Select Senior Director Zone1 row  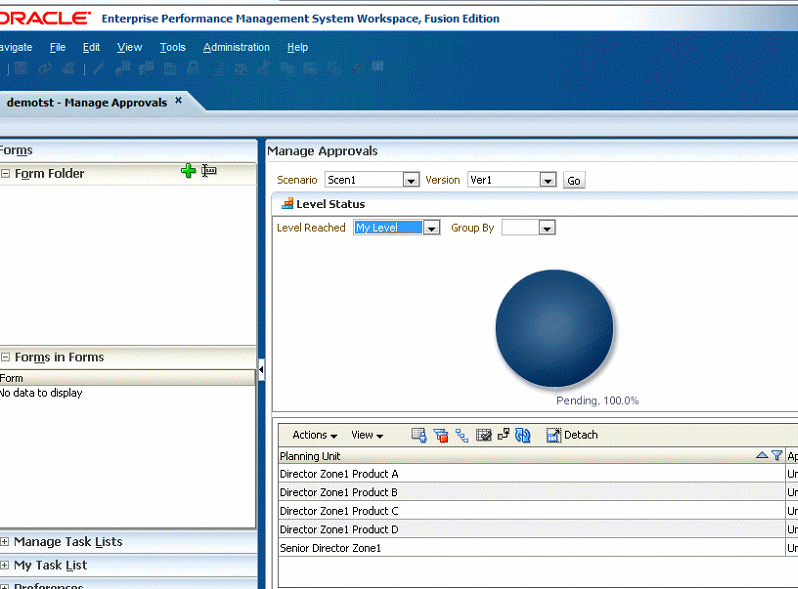click(x=532, y=548)
